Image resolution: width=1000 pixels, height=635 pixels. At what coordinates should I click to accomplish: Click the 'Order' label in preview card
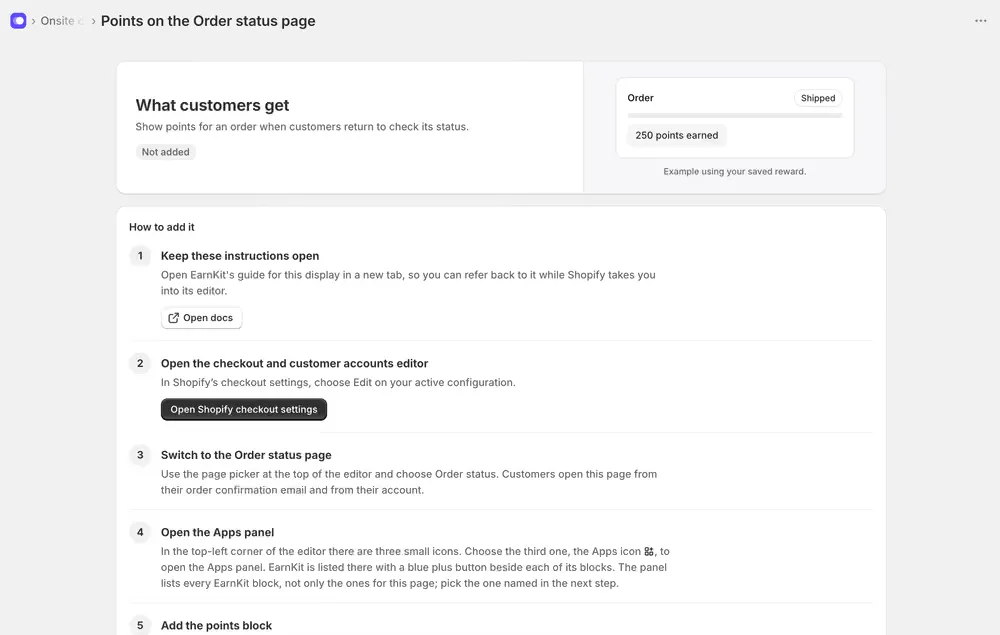[x=640, y=98]
